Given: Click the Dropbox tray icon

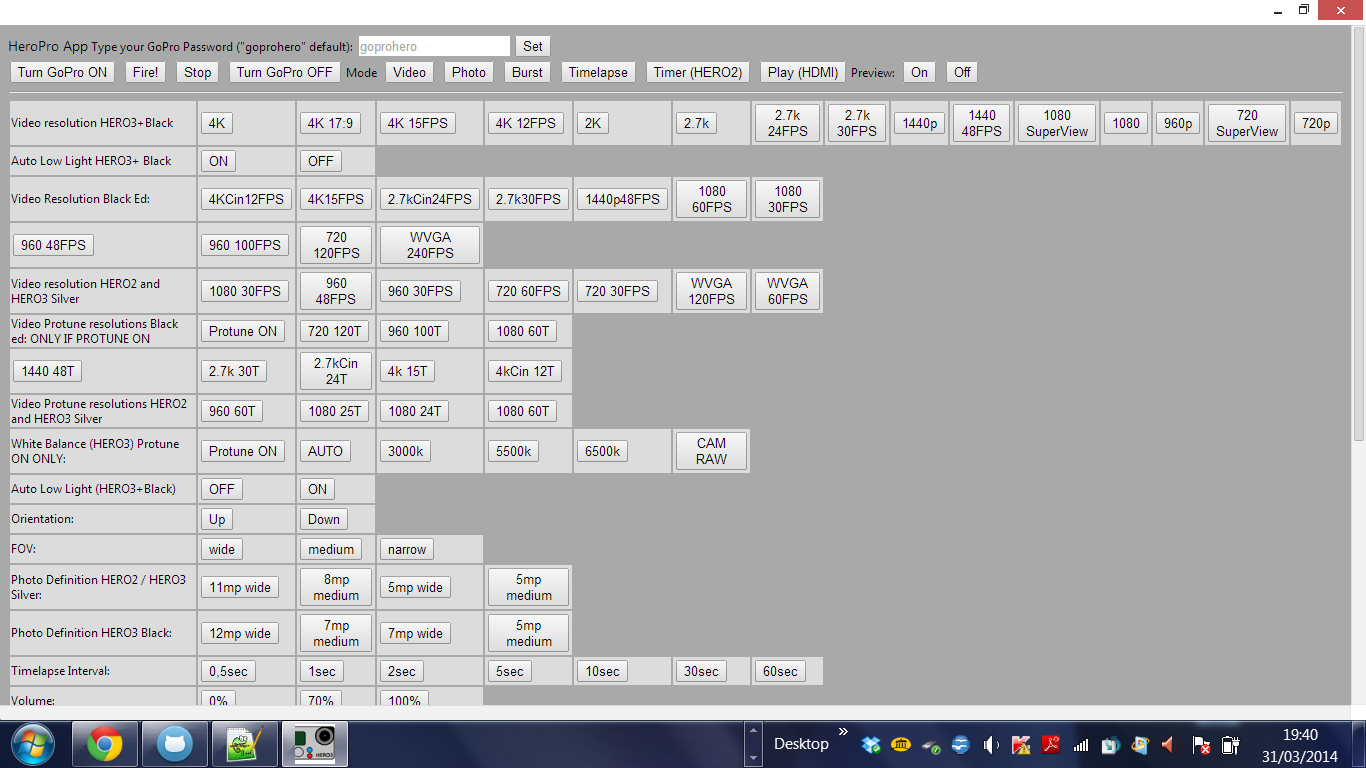Looking at the screenshot, I should [871, 745].
